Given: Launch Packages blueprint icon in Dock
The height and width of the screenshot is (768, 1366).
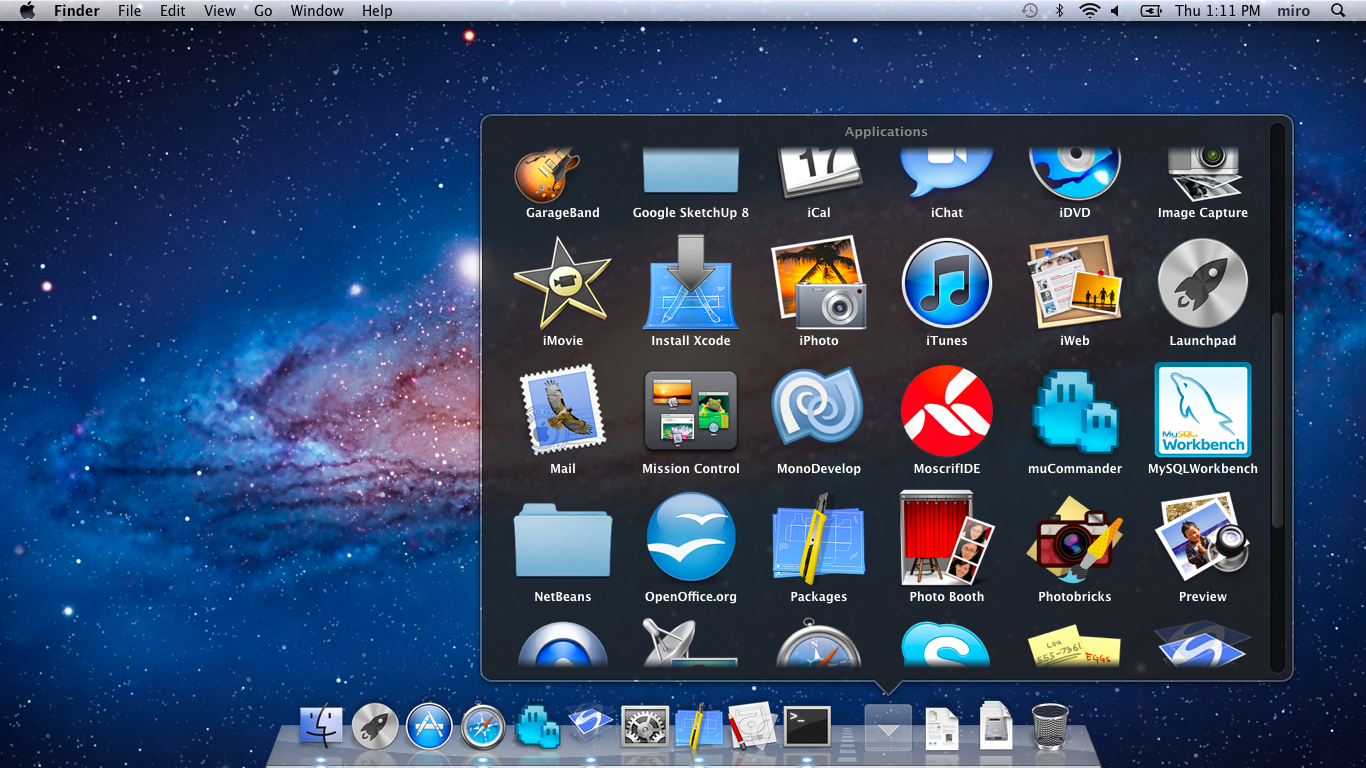Looking at the screenshot, I should [x=699, y=726].
